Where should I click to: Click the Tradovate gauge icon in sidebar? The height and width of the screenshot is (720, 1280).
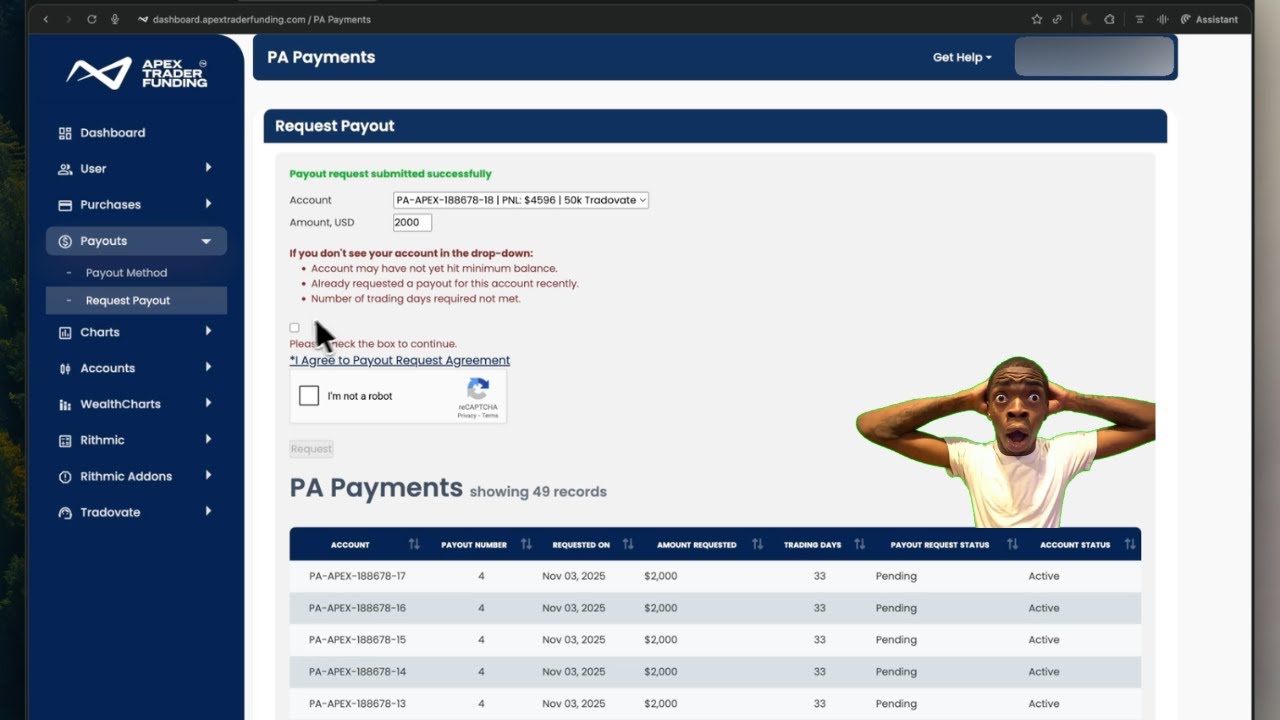point(65,513)
